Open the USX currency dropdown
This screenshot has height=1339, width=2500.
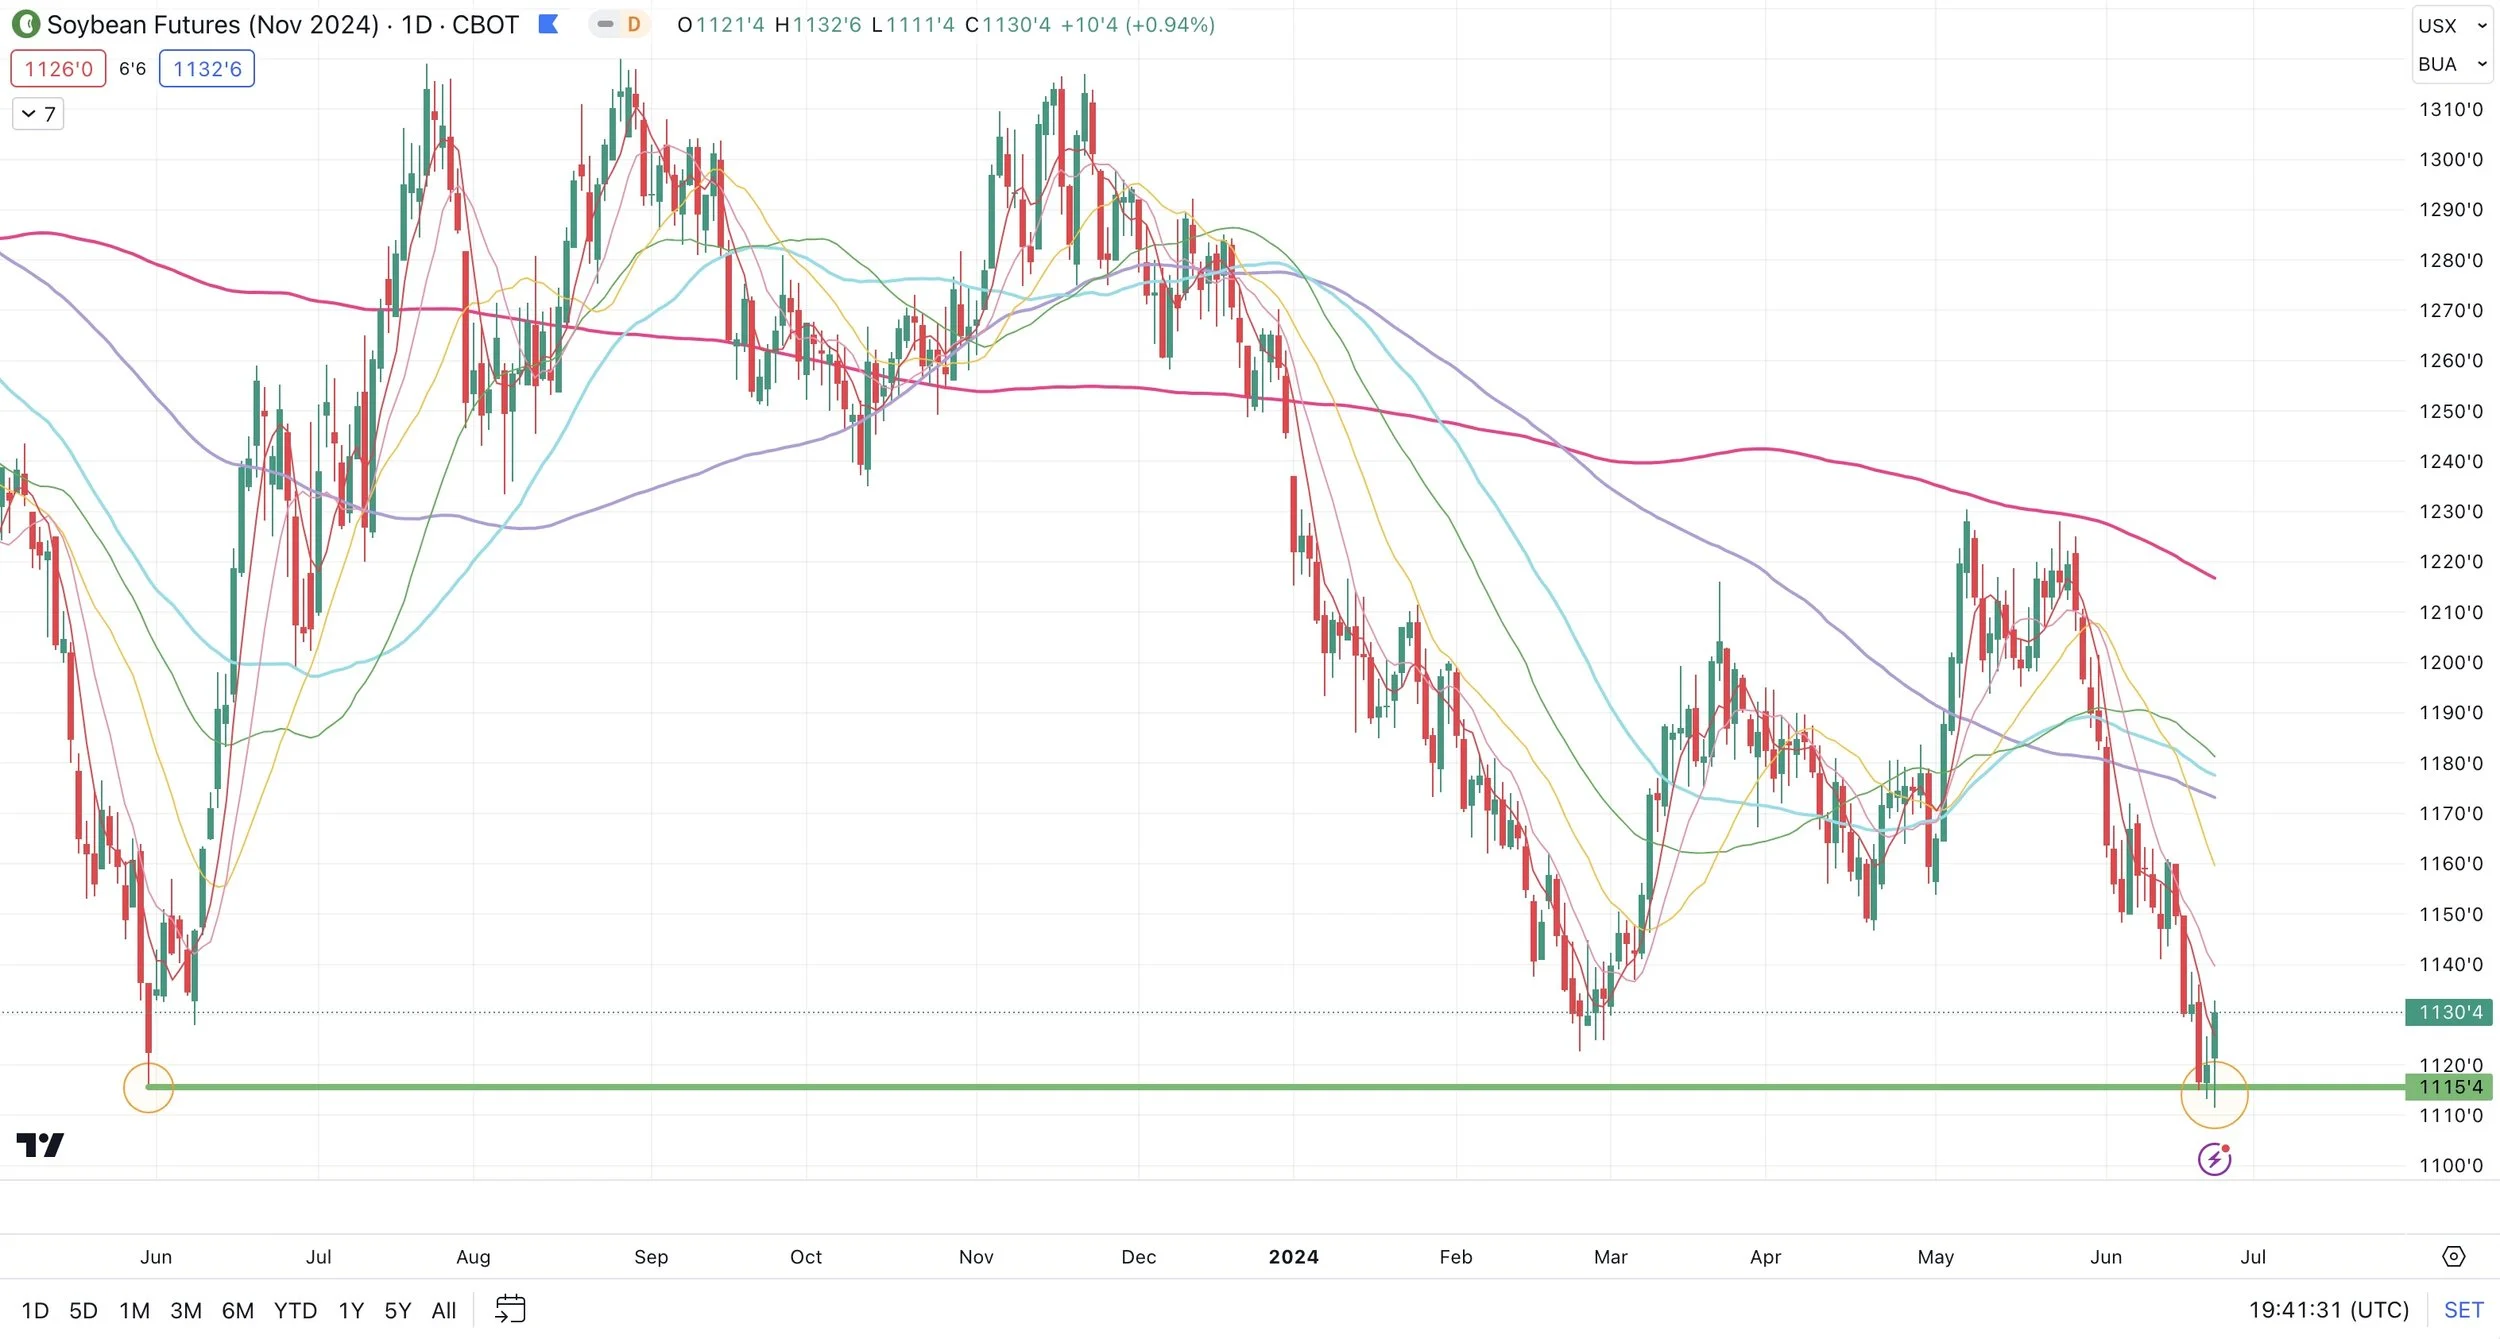2451,26
